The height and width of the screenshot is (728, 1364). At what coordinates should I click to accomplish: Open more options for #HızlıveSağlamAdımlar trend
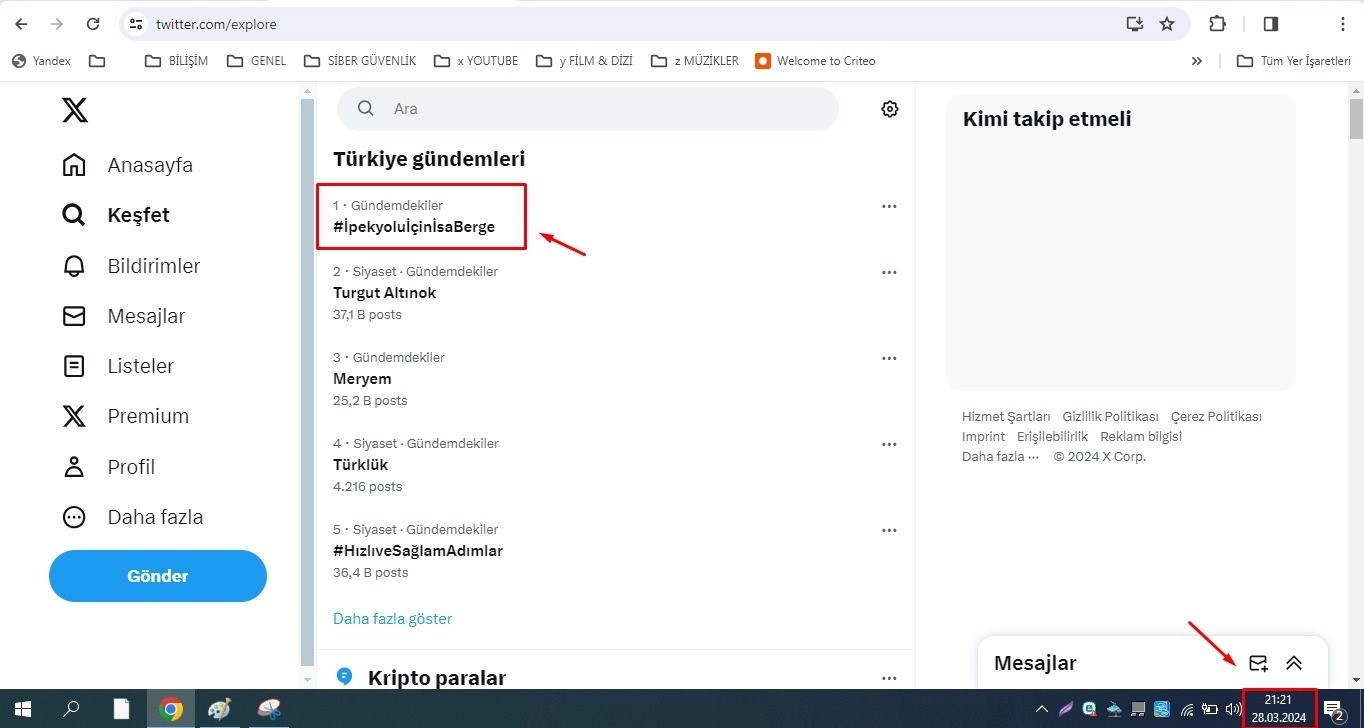tap(889, 531)
